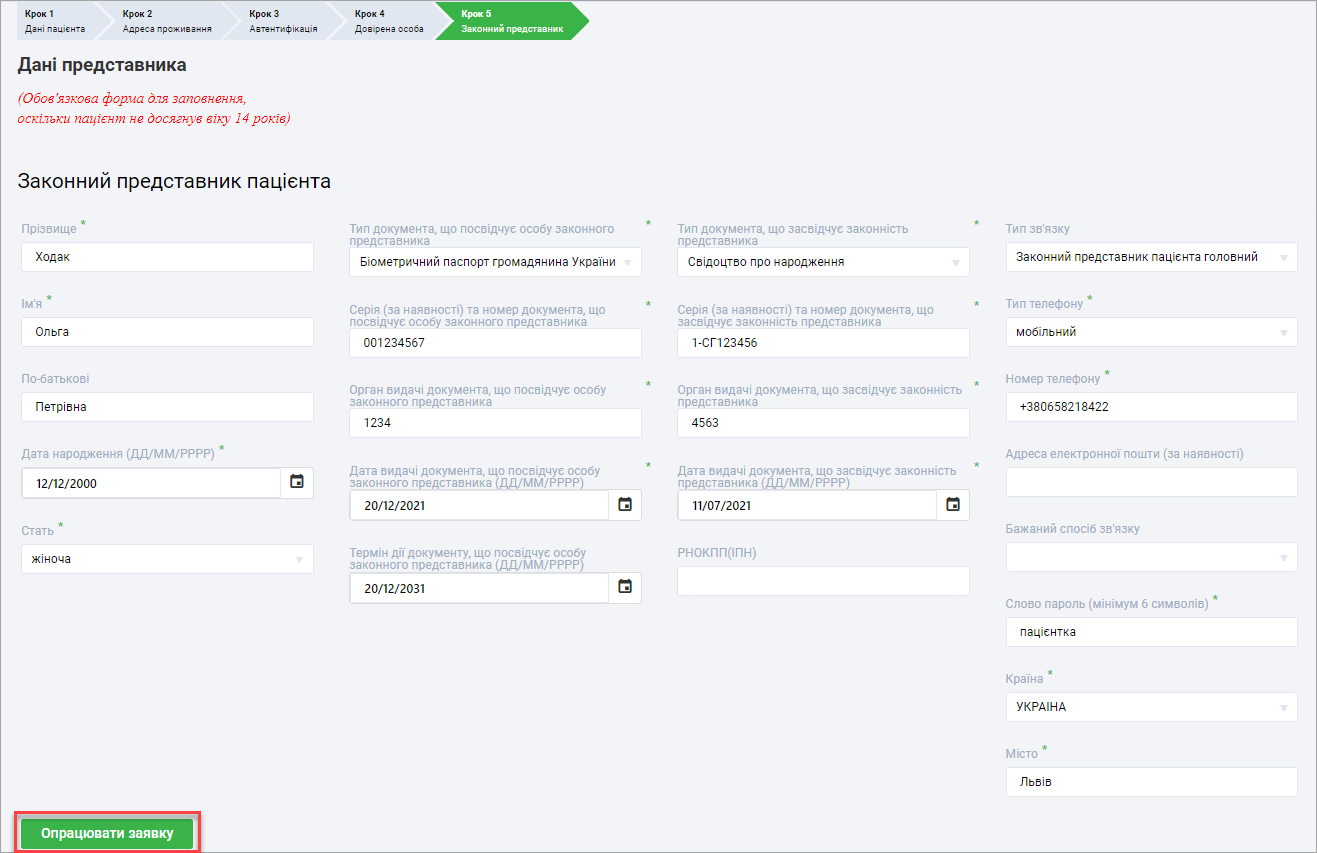This screenshot has height=853, width=1317.
Task: Open calendar for identity document issue date
Action: (625, 505)
